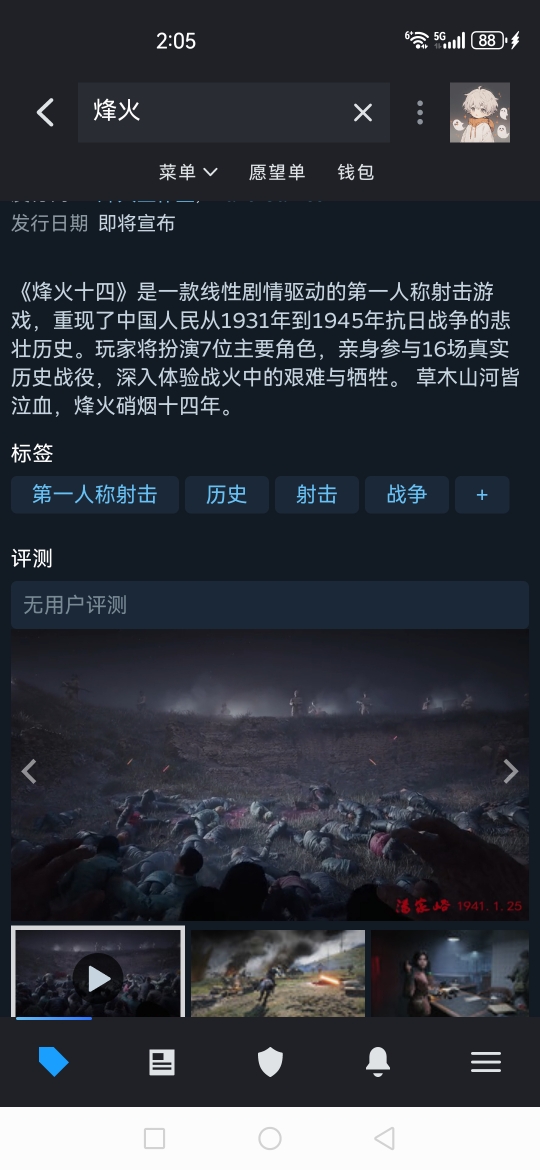Select the 第一人称射击 tag
The width and height of the screenshot is (540, 1170).
tap(95, 495)
